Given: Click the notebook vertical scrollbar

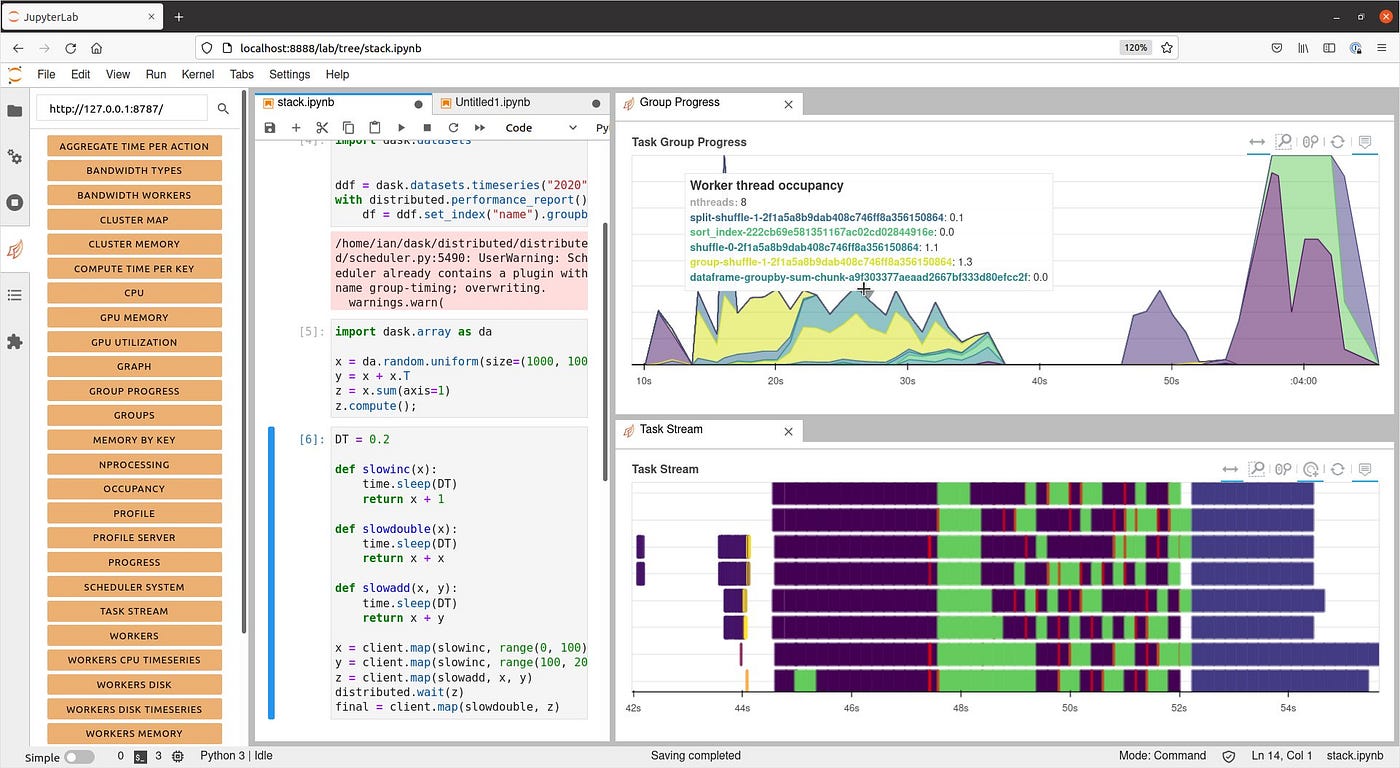Looking at the screenshot, I should pyautogui.click(x=603, y=350).
